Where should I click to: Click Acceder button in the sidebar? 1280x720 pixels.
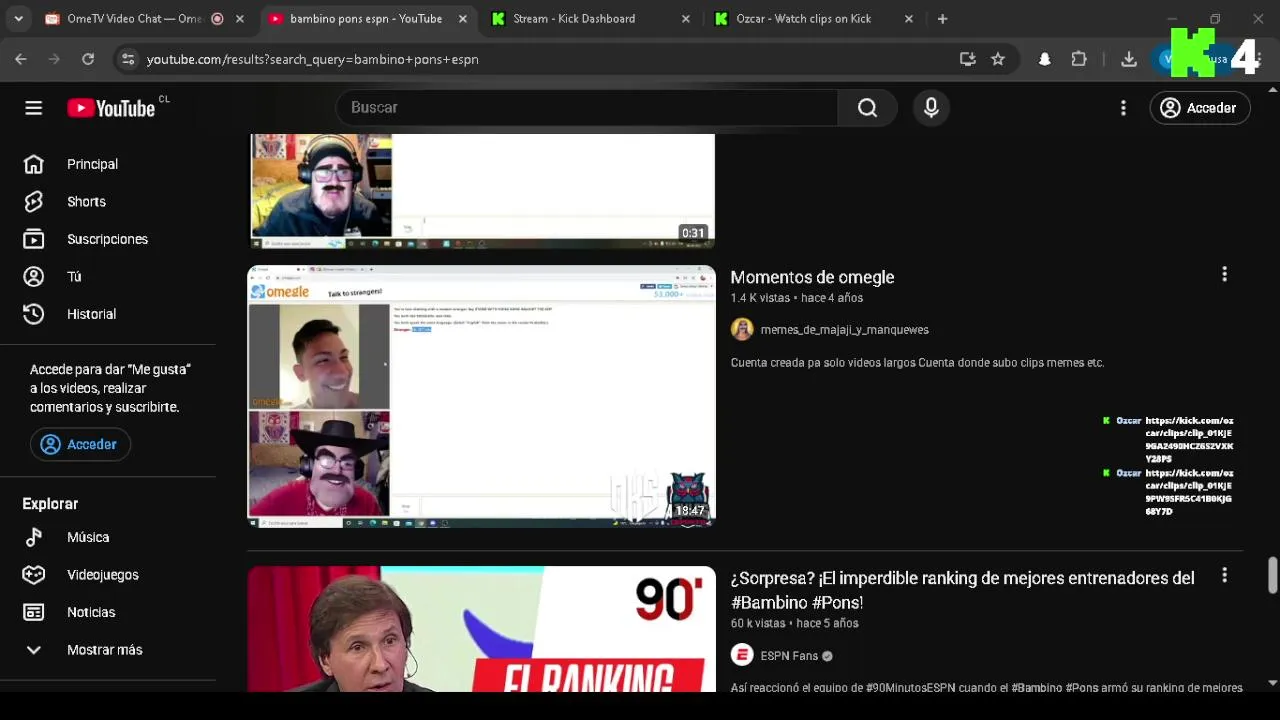[x=80, y=445]
